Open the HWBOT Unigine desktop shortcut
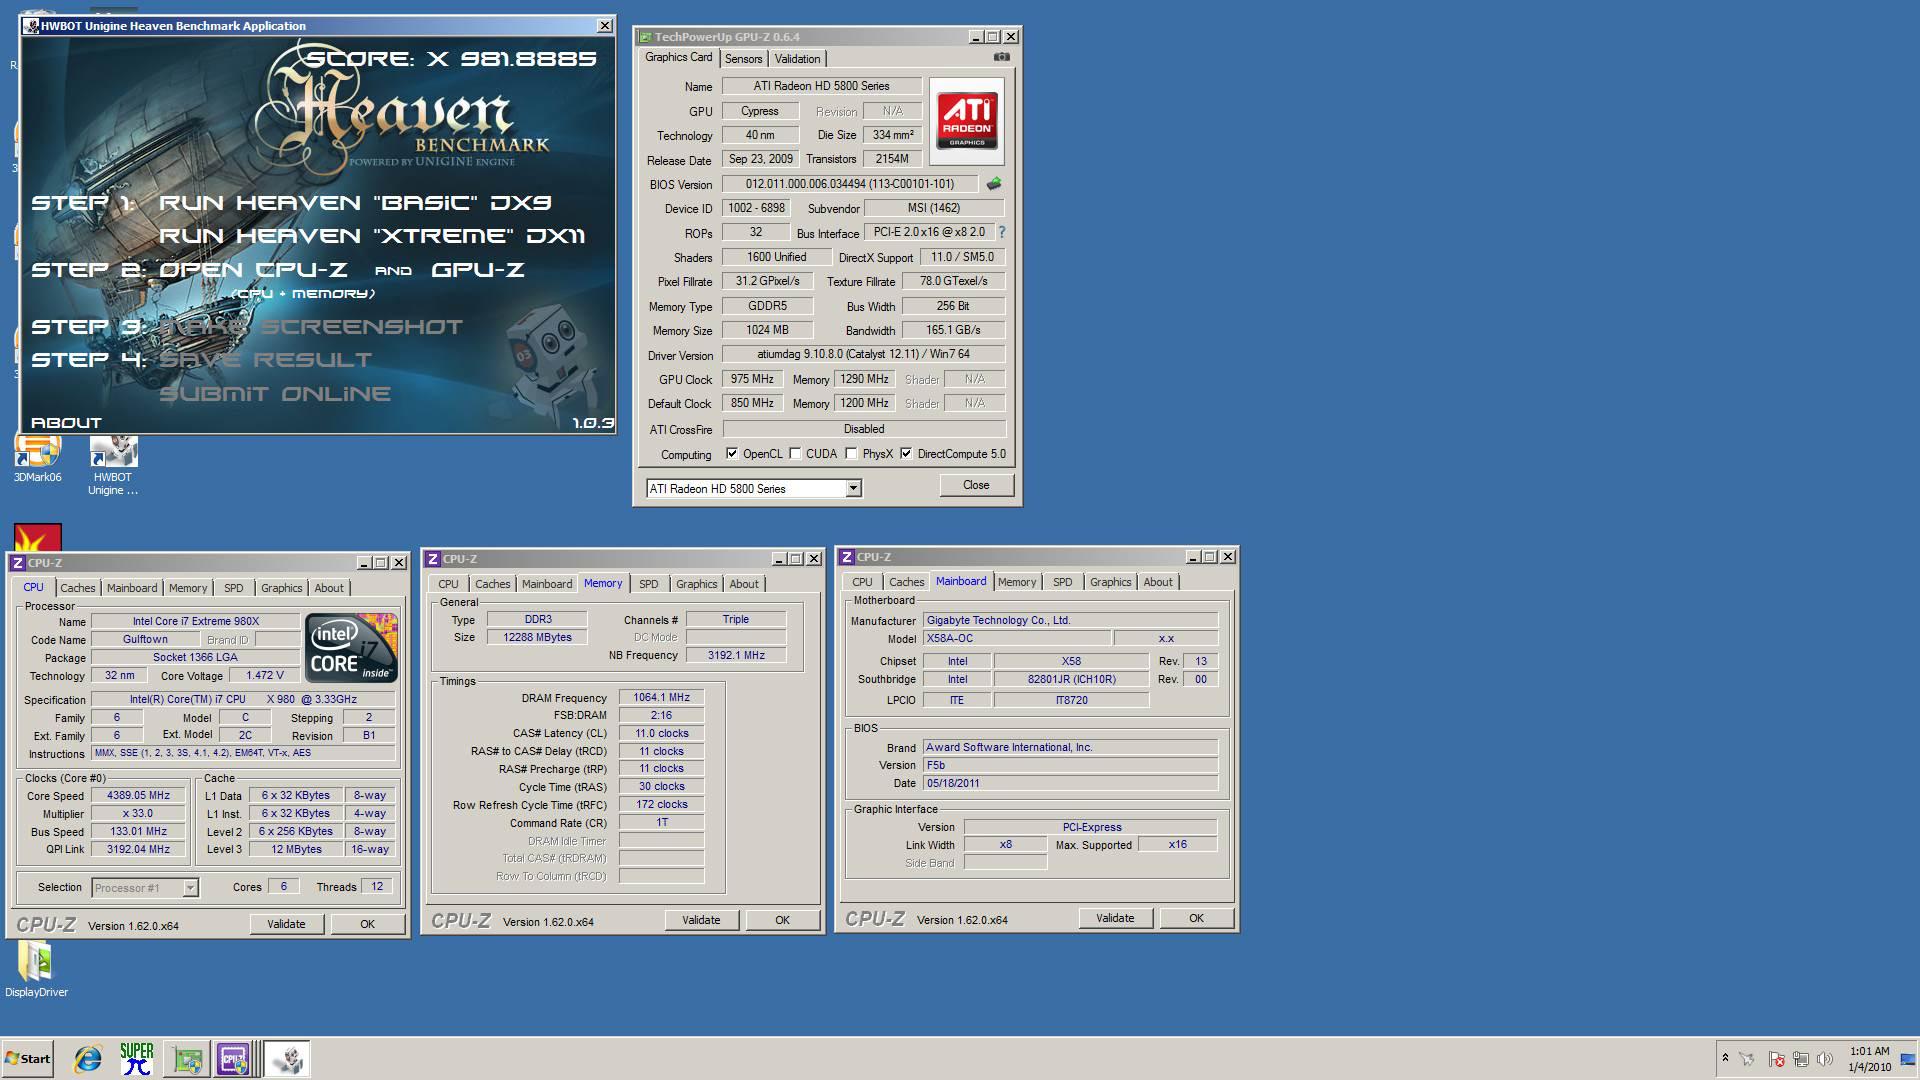This screenshot has height=1080, width=1920. [x=113, y=465]
